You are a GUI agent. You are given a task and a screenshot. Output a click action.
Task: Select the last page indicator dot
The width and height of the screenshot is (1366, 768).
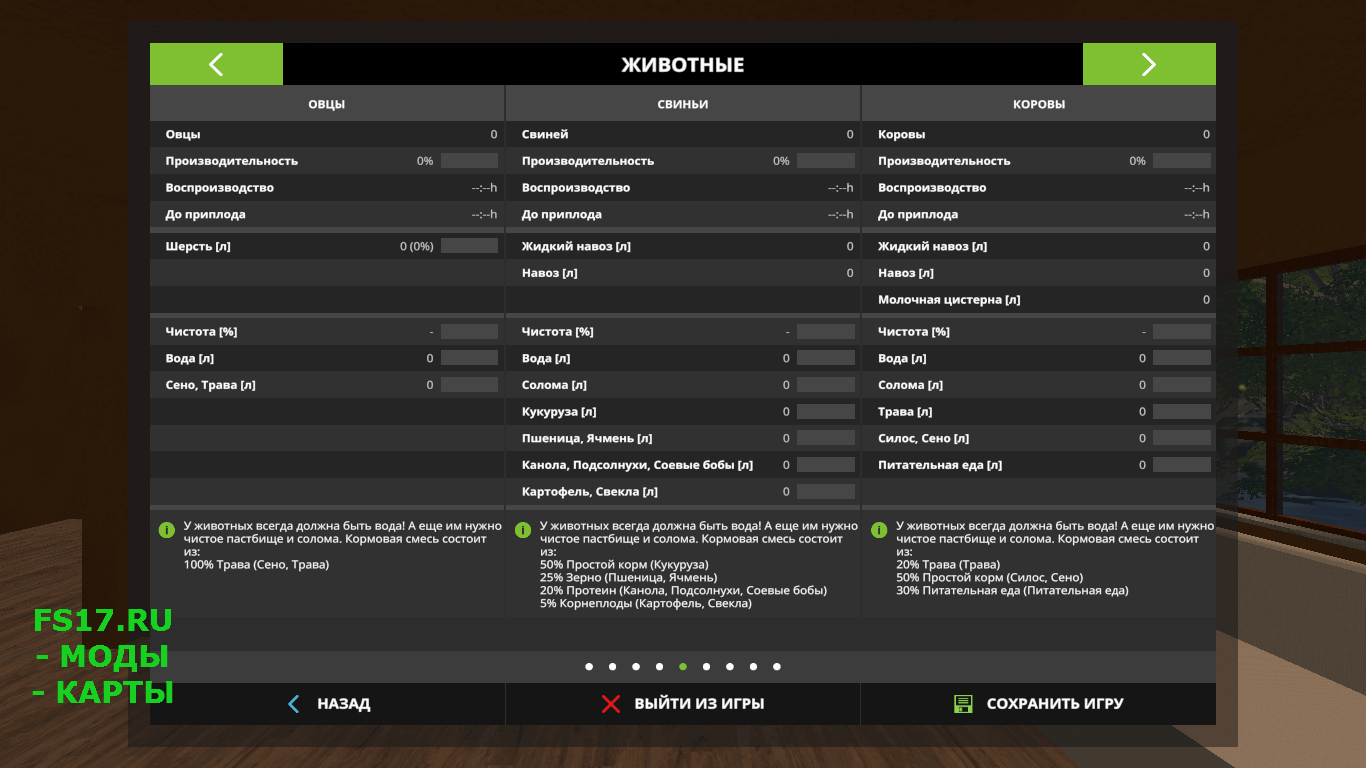tap(777, 667)
